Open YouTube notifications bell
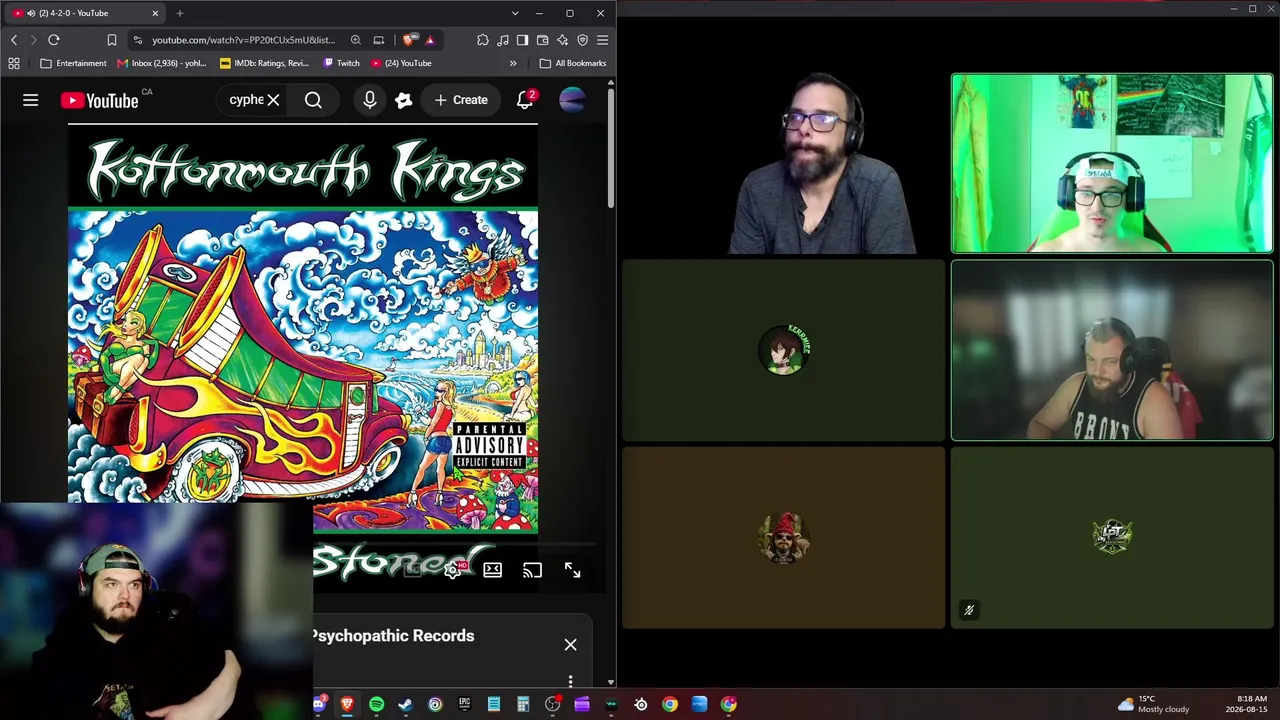 pyautogui.click(x=525, y=100)
